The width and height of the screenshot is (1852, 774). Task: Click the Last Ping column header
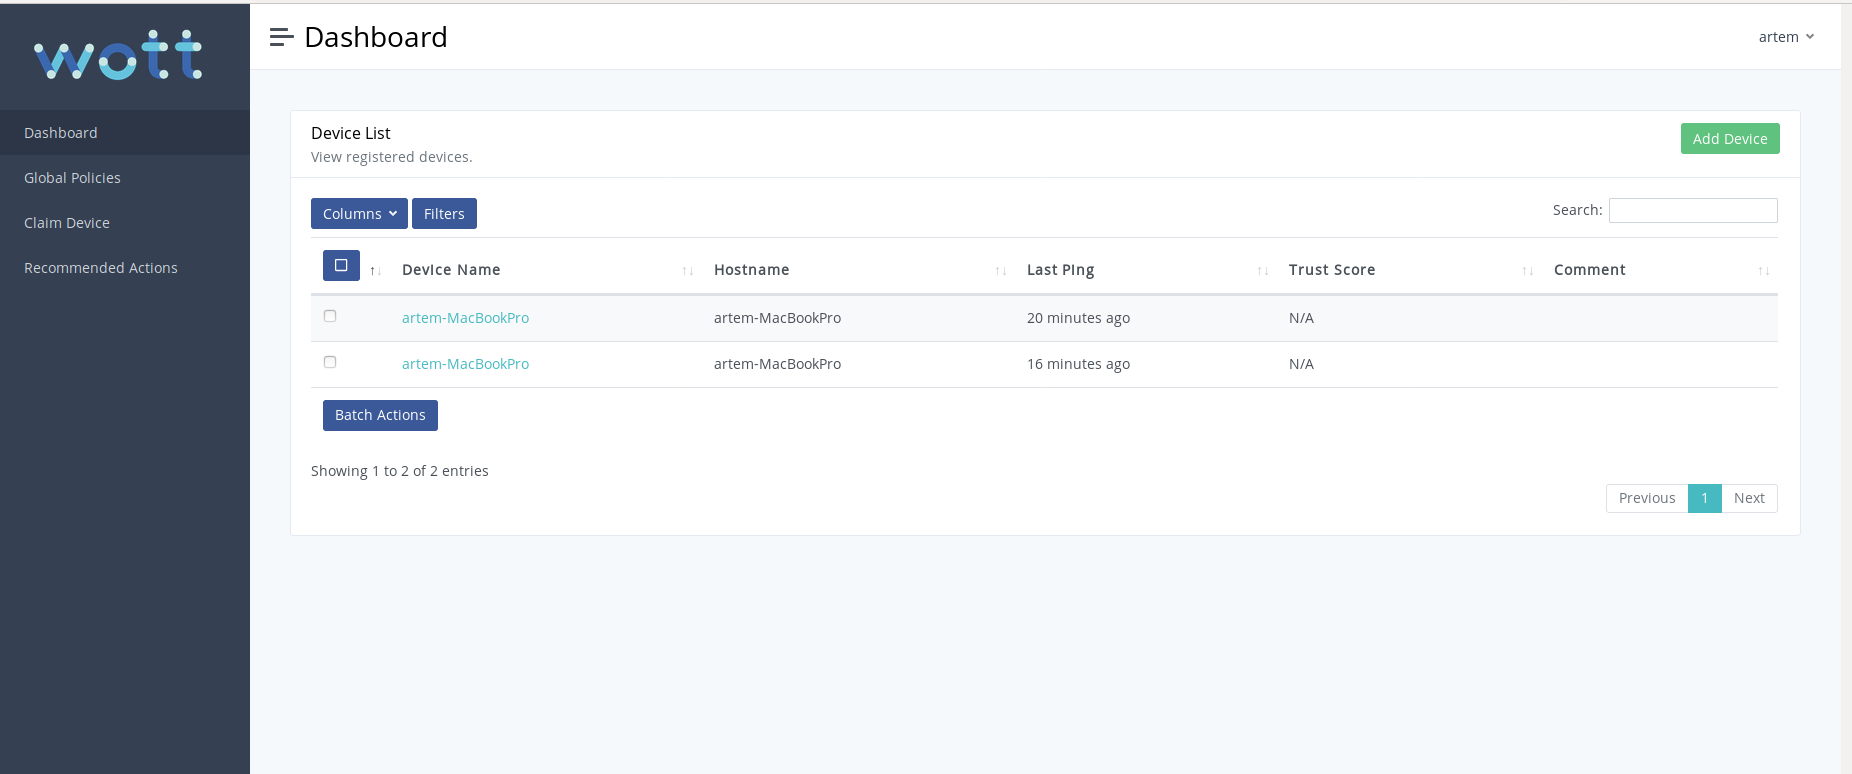pyautogui.click(x=1060, y=270)
